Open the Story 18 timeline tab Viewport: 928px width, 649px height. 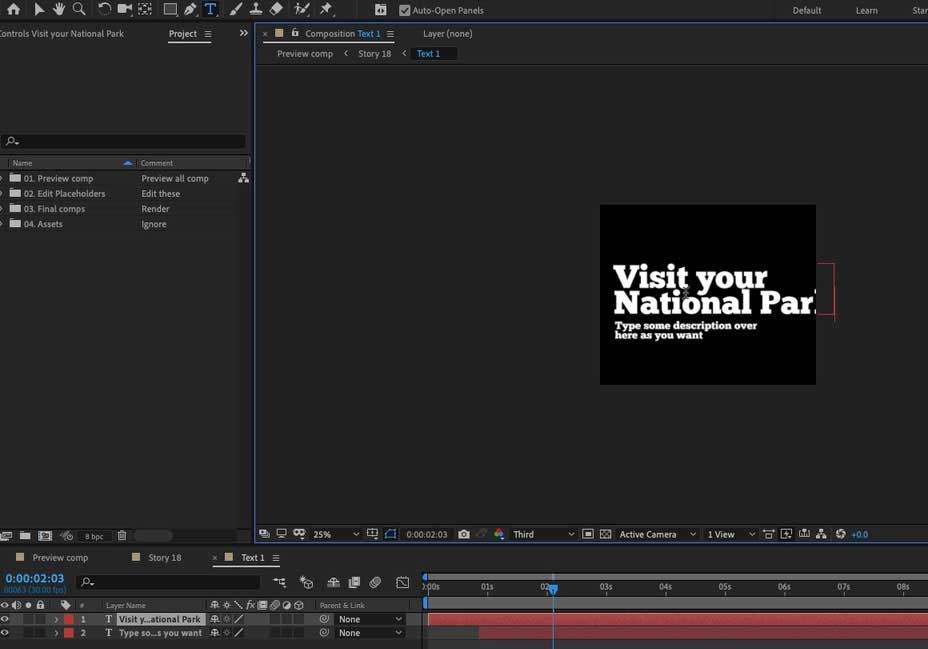tap(165, 557)
